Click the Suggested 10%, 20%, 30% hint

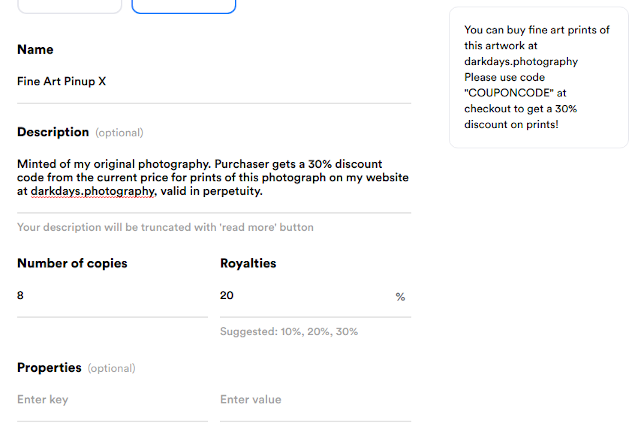coord(289,331)
